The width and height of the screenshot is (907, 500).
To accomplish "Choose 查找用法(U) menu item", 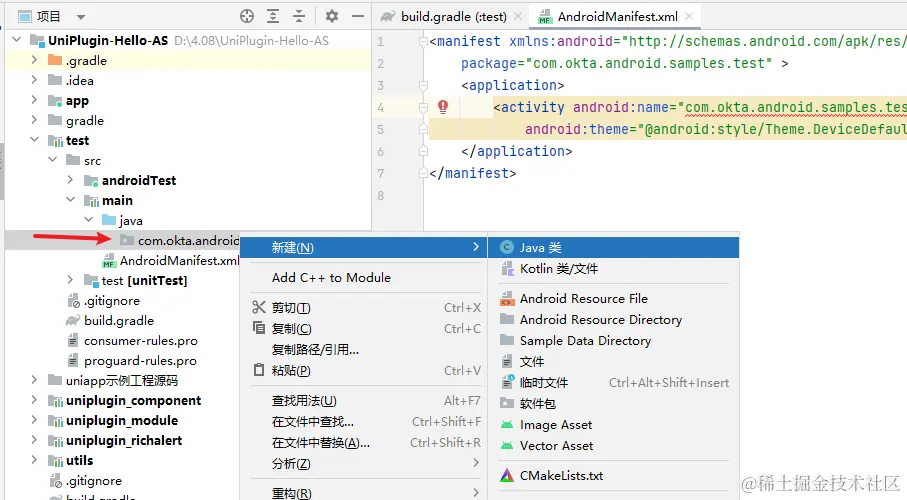I will [x=364, y=400].
